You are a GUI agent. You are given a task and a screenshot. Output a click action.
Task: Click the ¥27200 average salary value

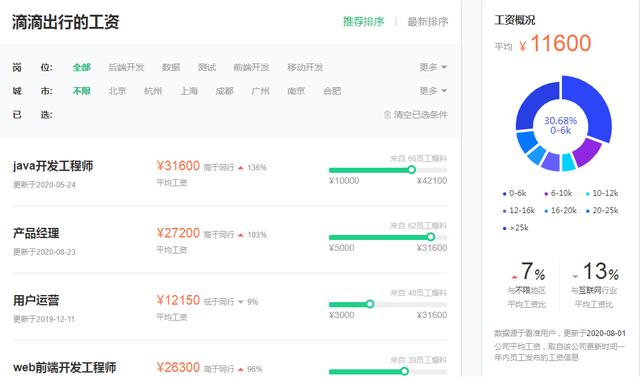click(x=178, y=233)
